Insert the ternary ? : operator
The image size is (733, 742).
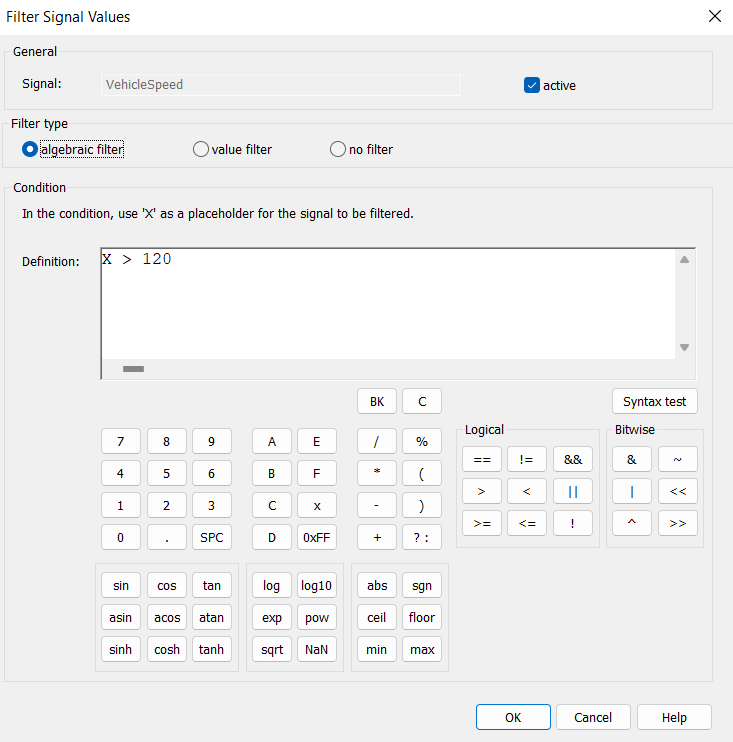click(422, 537)
